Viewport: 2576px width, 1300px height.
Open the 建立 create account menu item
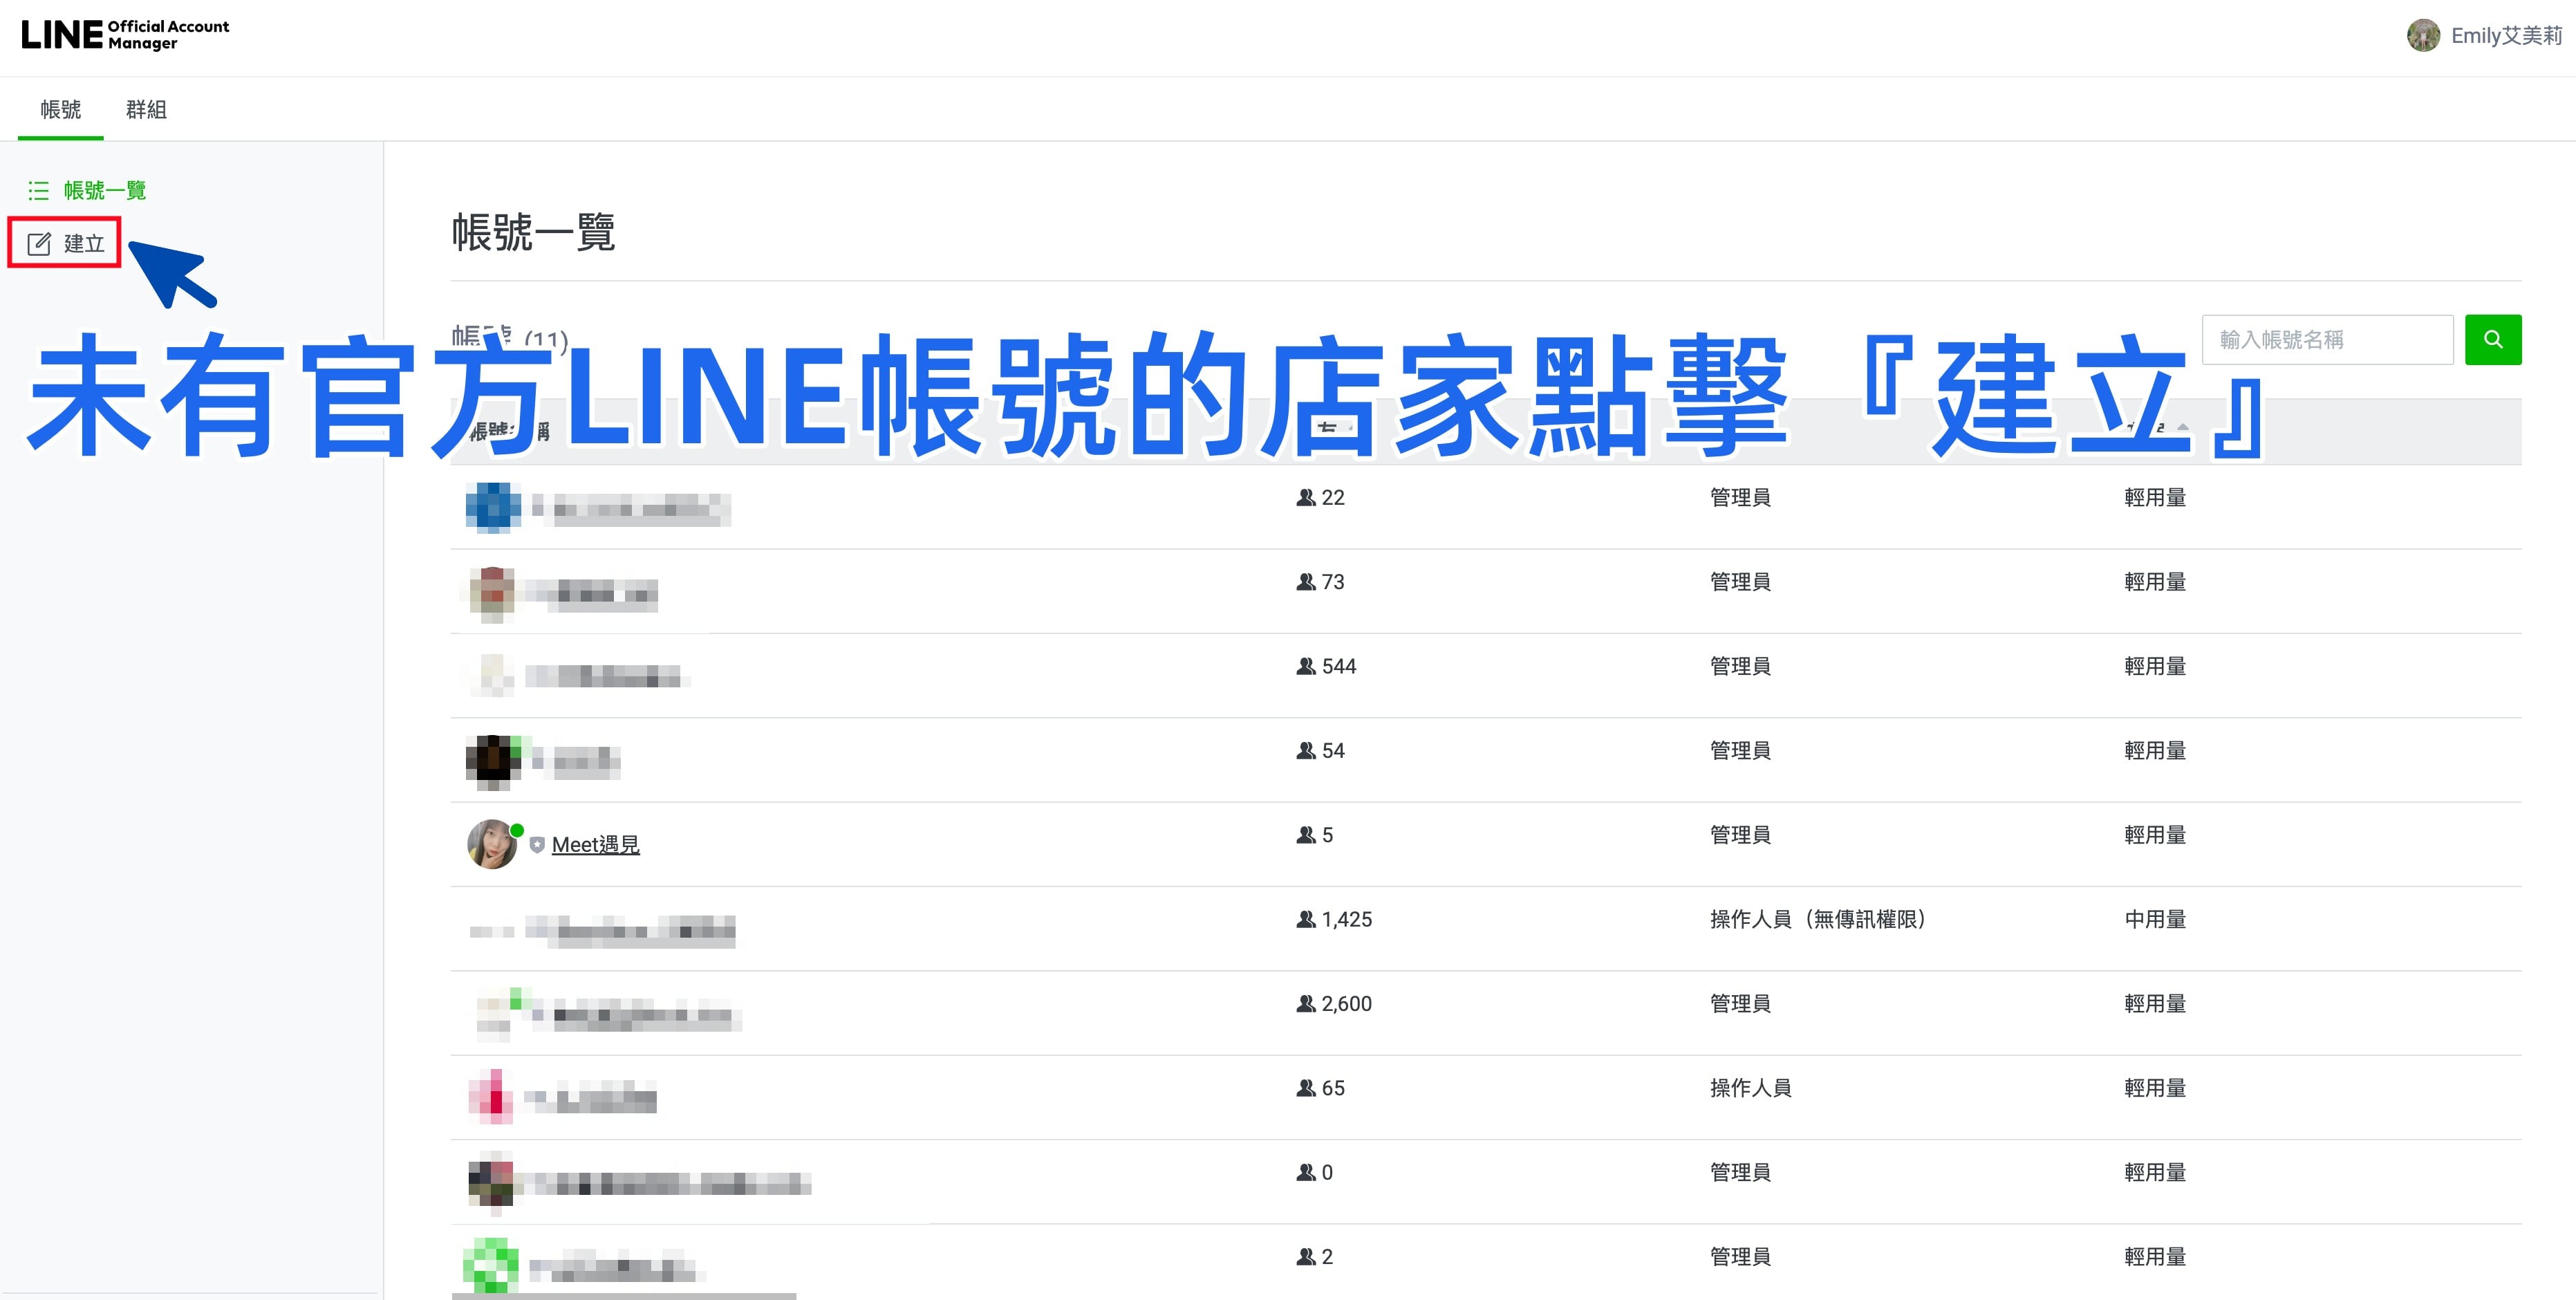pyautogui.click(x=65, y=243)
